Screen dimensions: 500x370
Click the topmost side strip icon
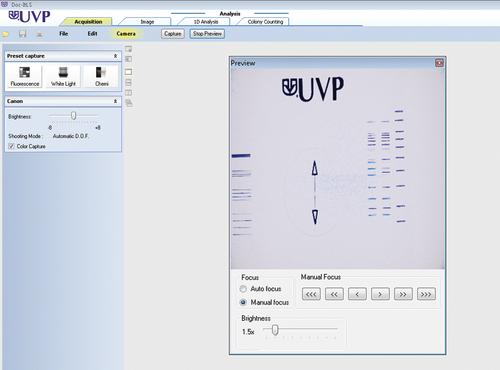click(x=128, y=49)
